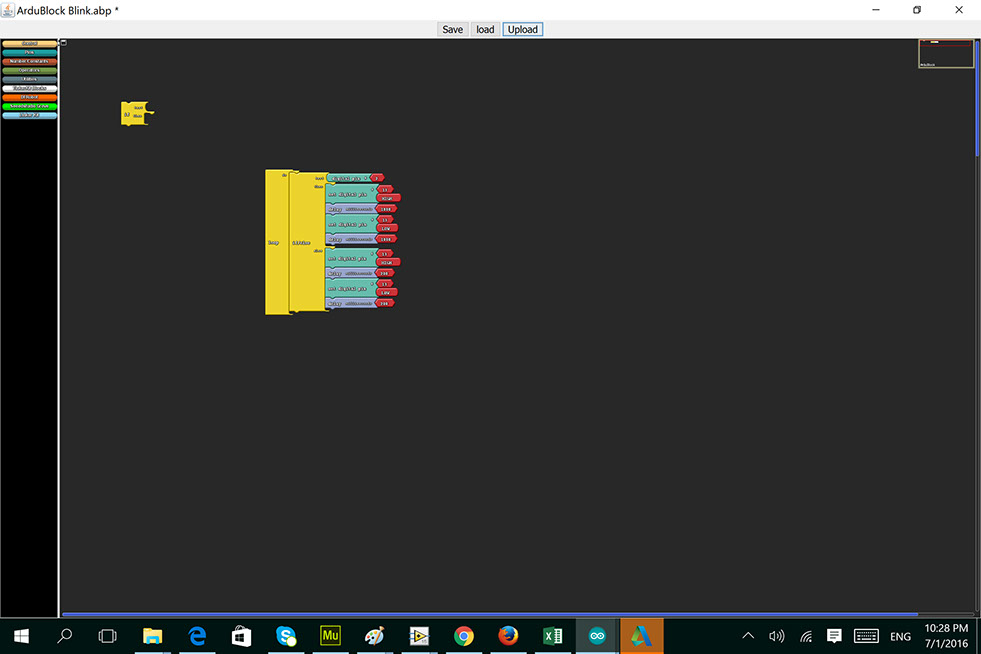
Task: Open Task View on the taskbar
Action: [x=108, y=636]
